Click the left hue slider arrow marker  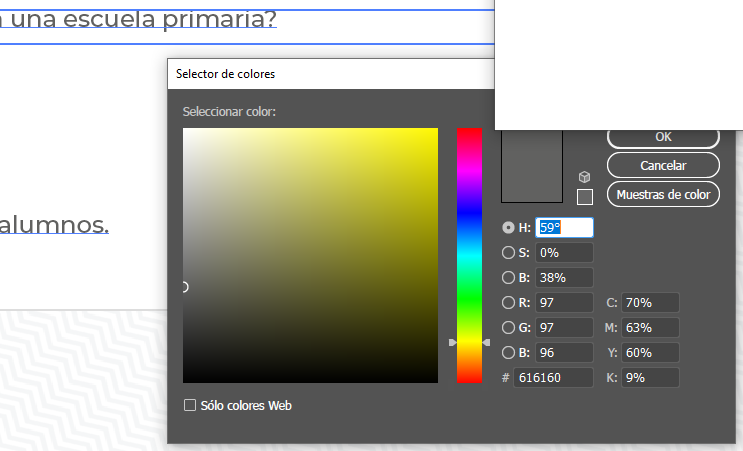[452, 343]
